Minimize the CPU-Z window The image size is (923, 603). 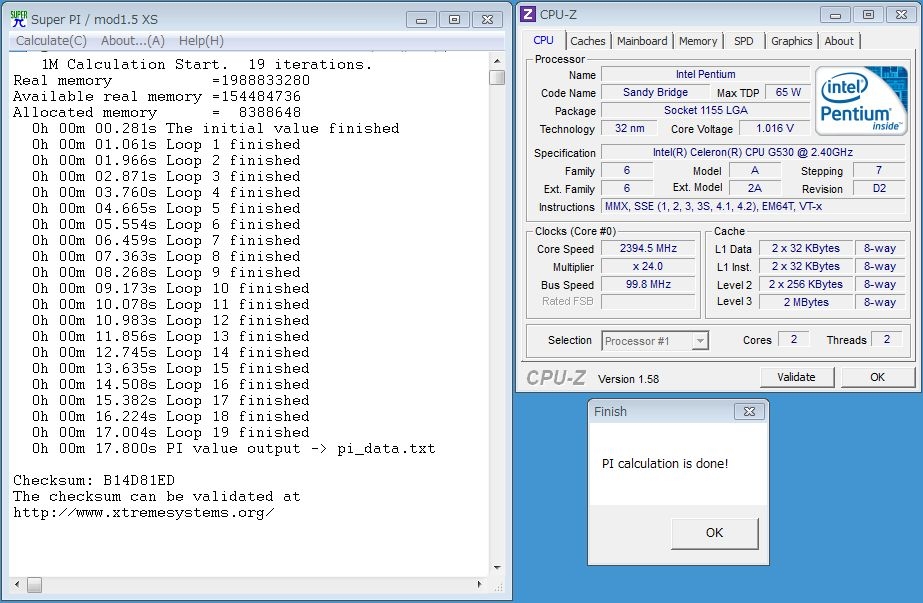[836, 13]
